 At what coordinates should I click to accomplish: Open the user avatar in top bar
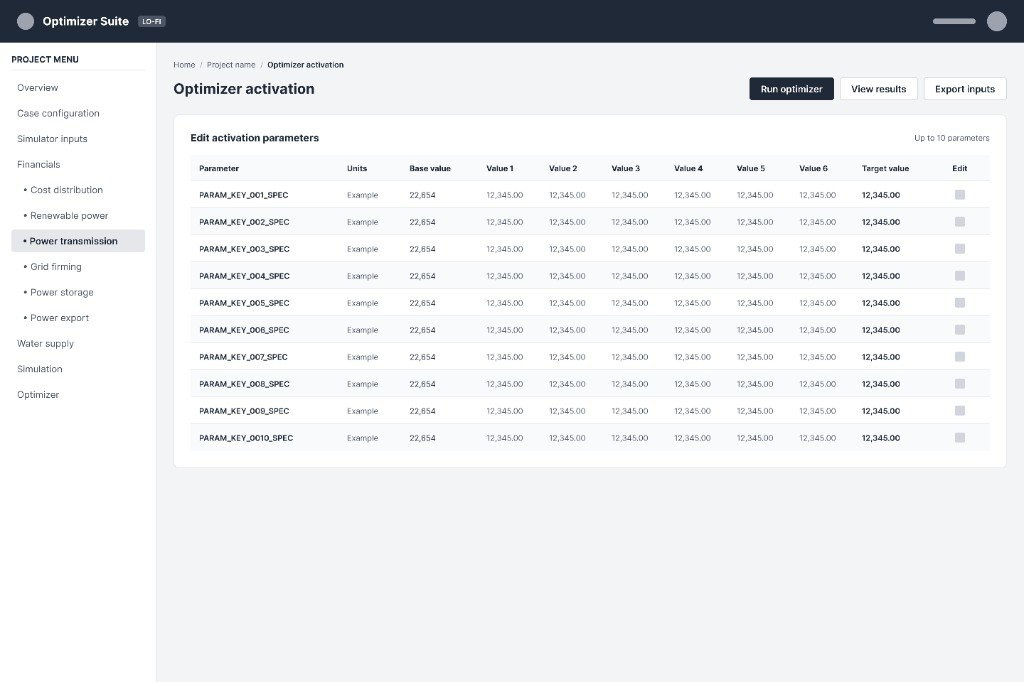pos(997,22)
